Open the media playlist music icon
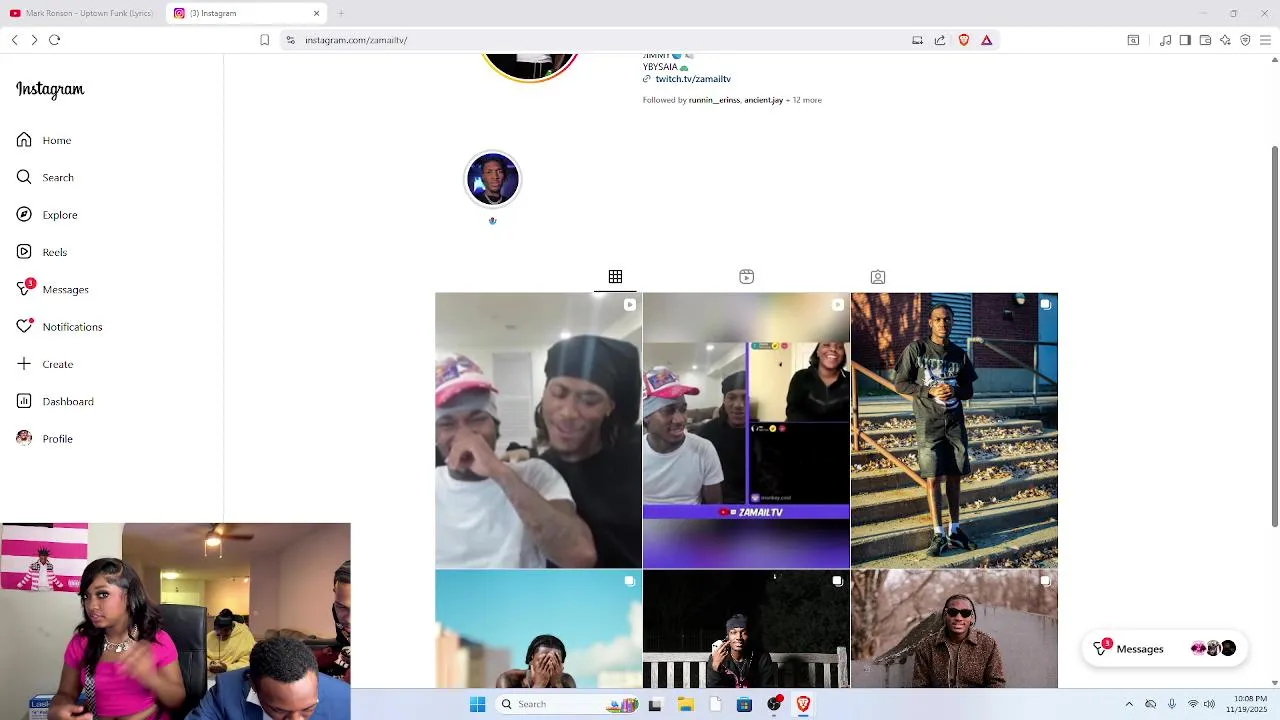1280x720 pixels. tap(1165, 40)
